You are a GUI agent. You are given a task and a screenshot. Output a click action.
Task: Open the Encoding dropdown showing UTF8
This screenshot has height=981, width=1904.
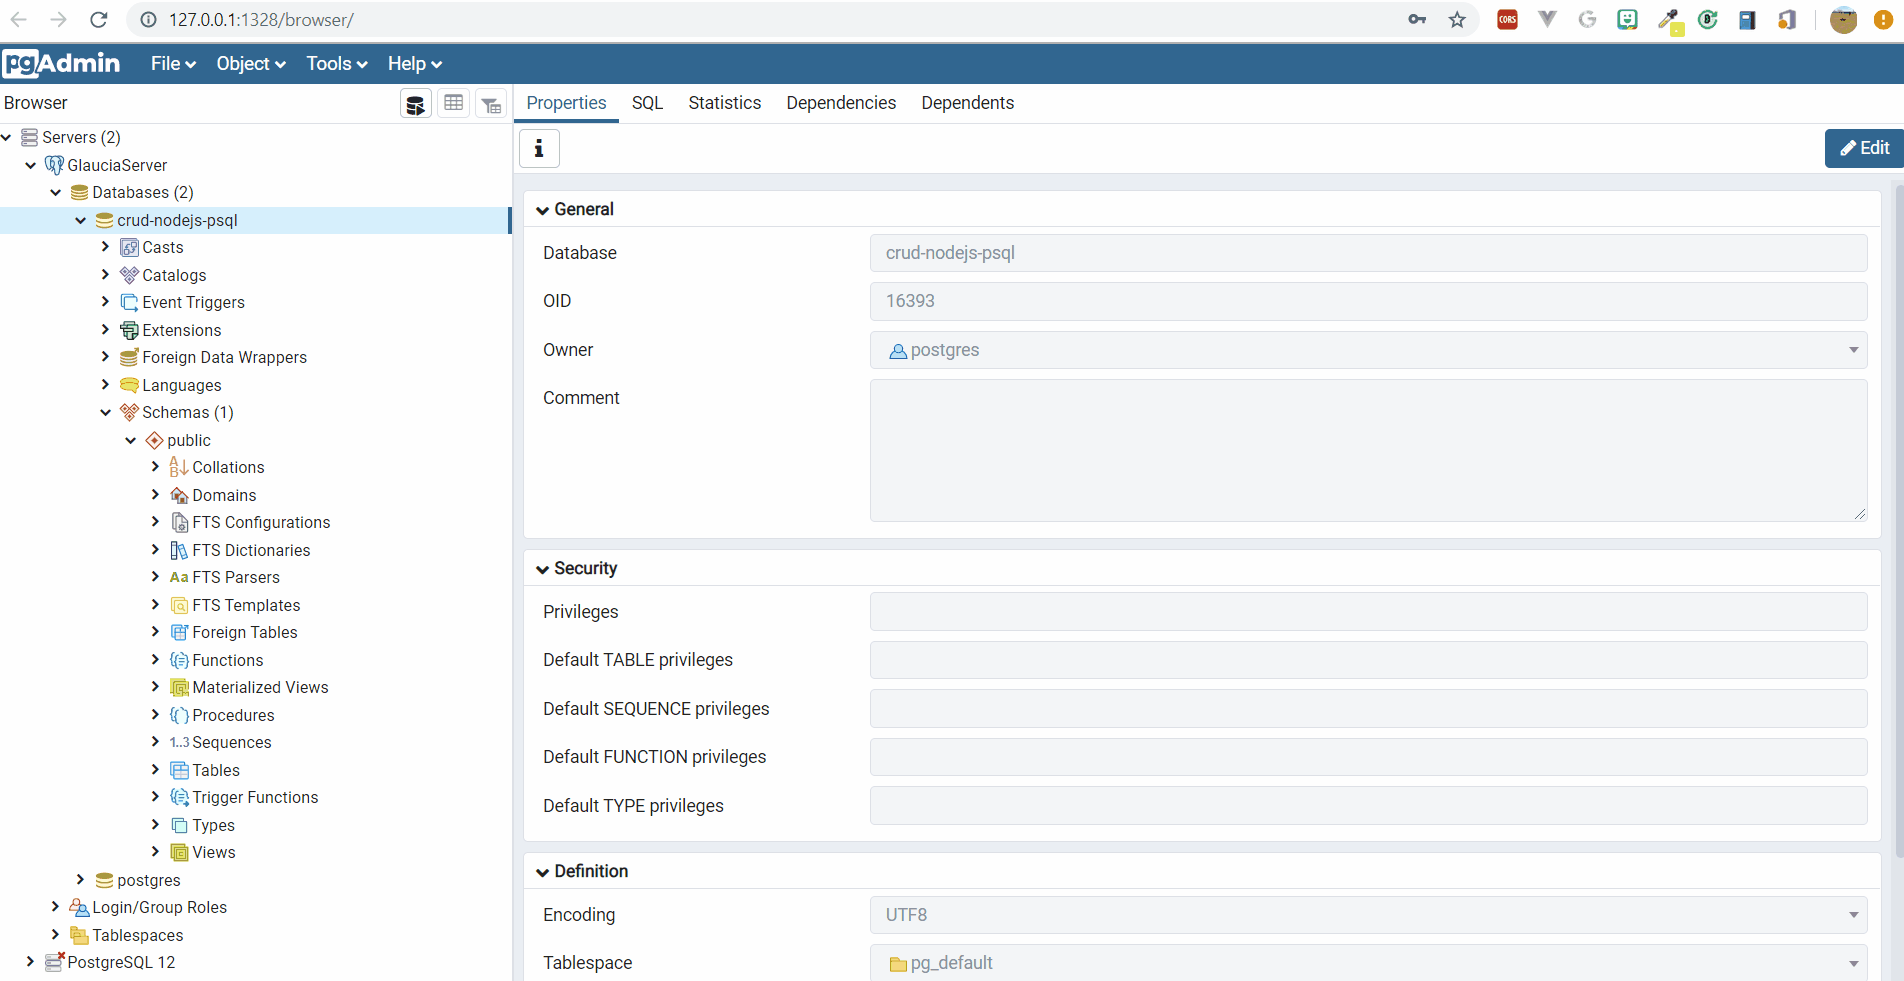pos(1853,914)
